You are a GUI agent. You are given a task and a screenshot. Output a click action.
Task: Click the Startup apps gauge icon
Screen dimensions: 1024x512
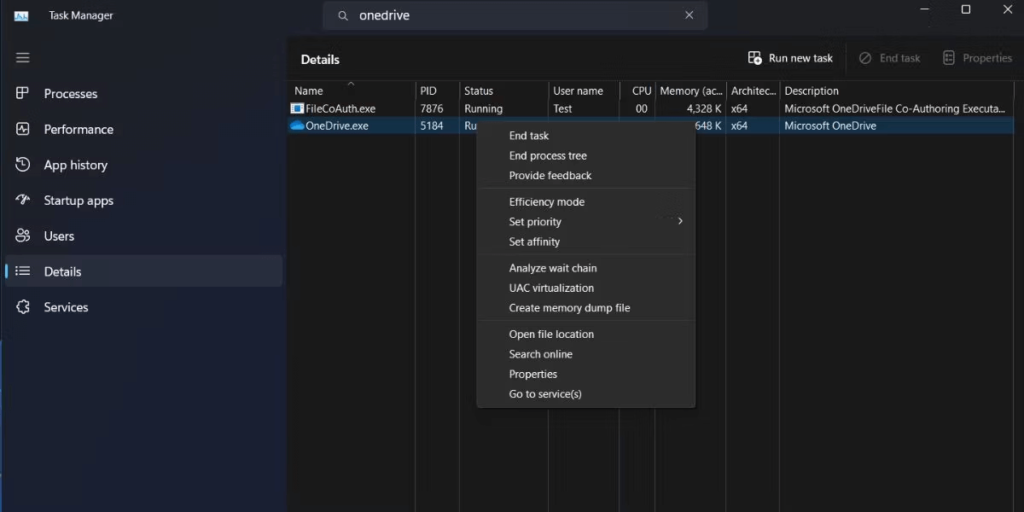click(22, 200)
